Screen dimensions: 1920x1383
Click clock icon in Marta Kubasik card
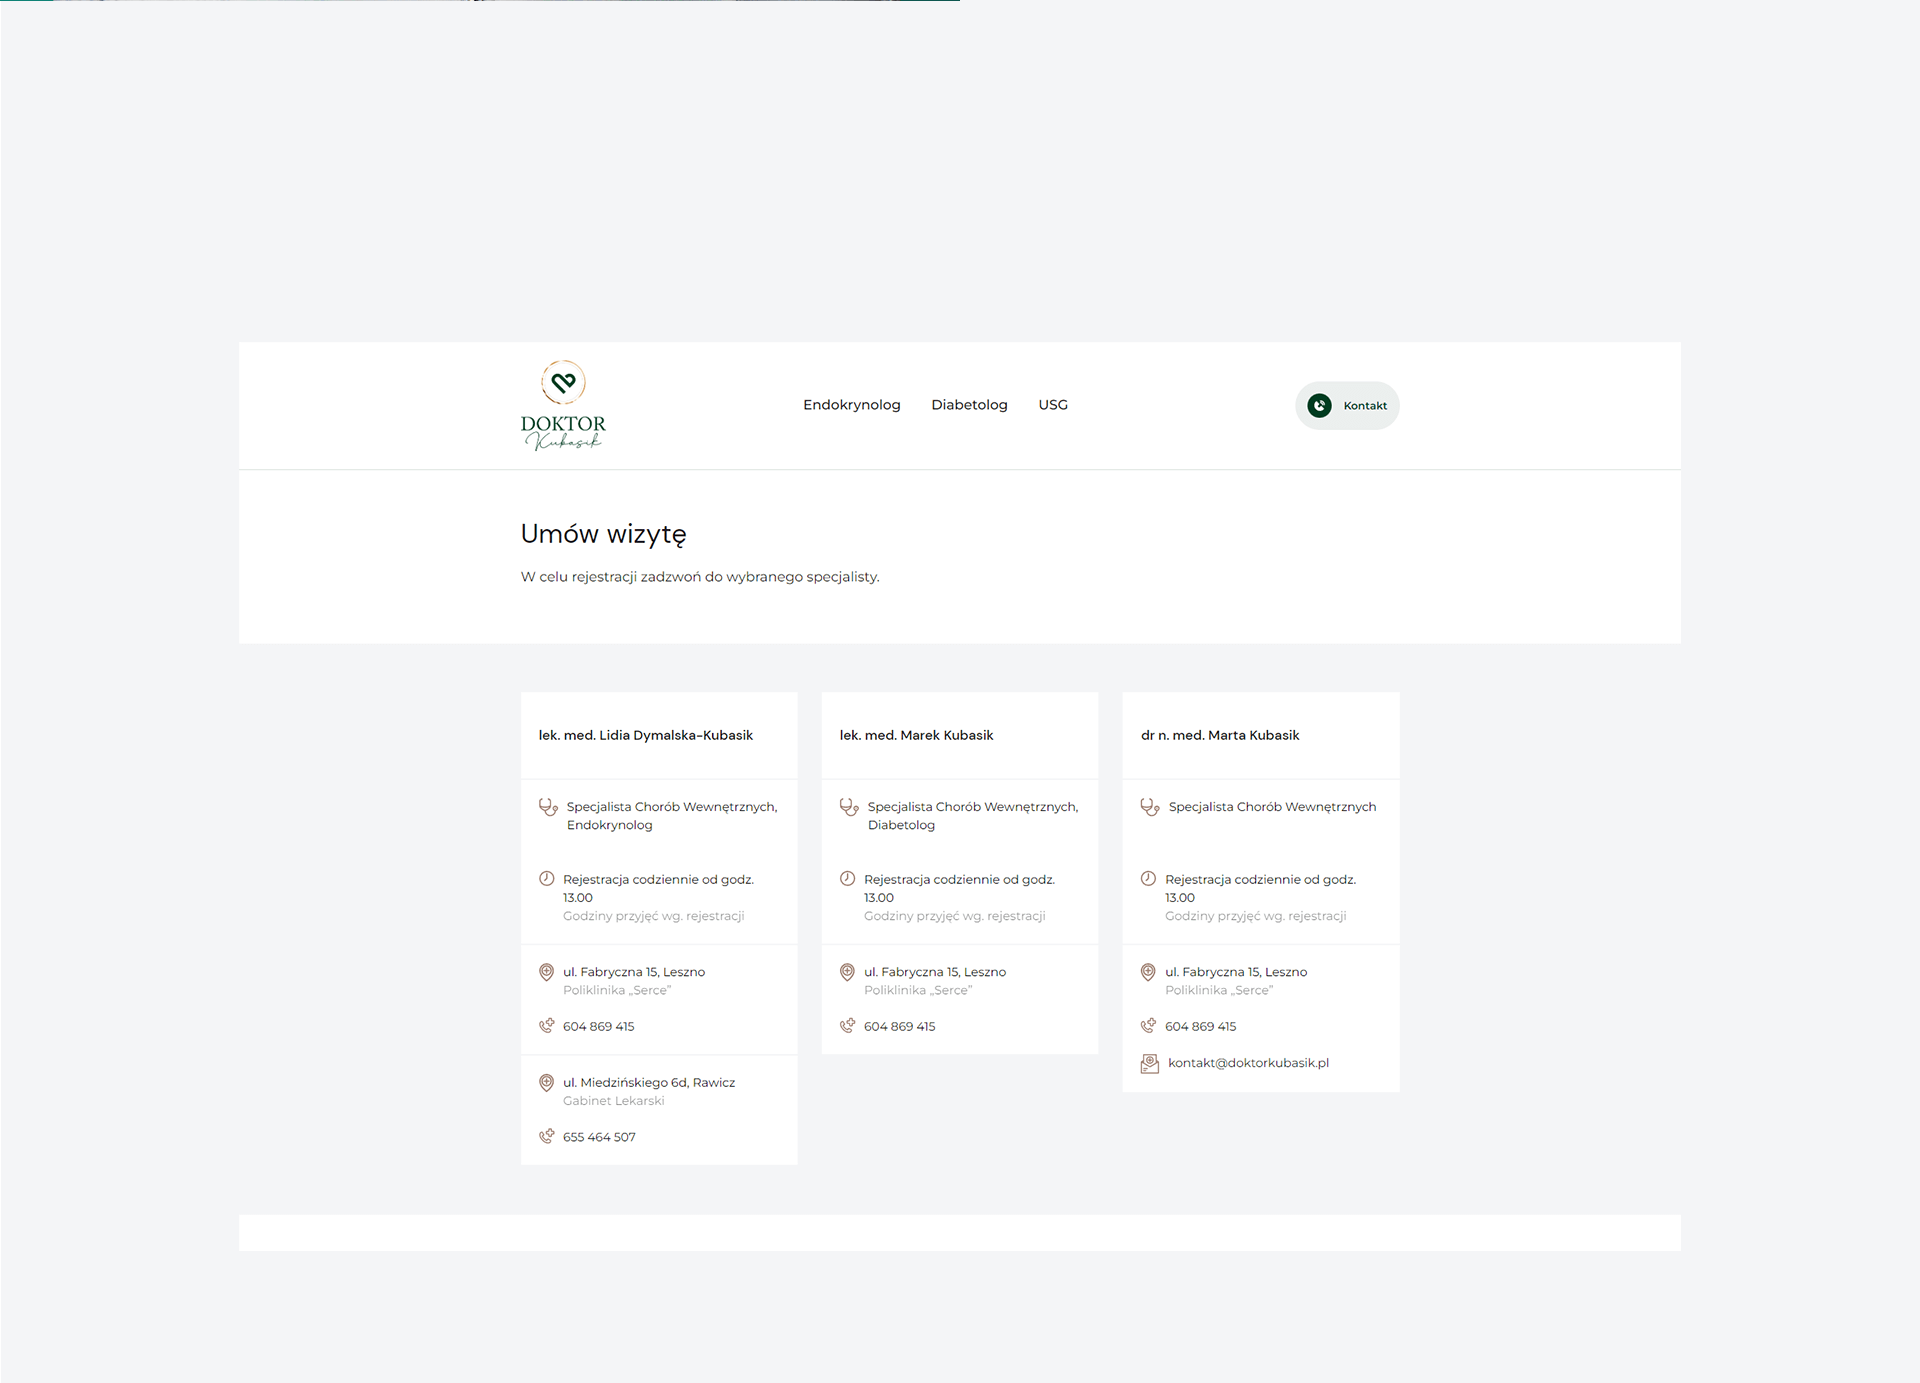point(1148,879)
